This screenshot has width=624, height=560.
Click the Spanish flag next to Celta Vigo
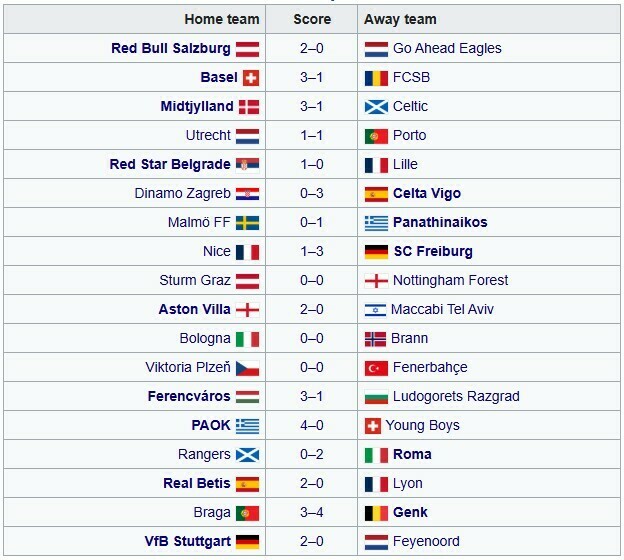tap(376, 193)
